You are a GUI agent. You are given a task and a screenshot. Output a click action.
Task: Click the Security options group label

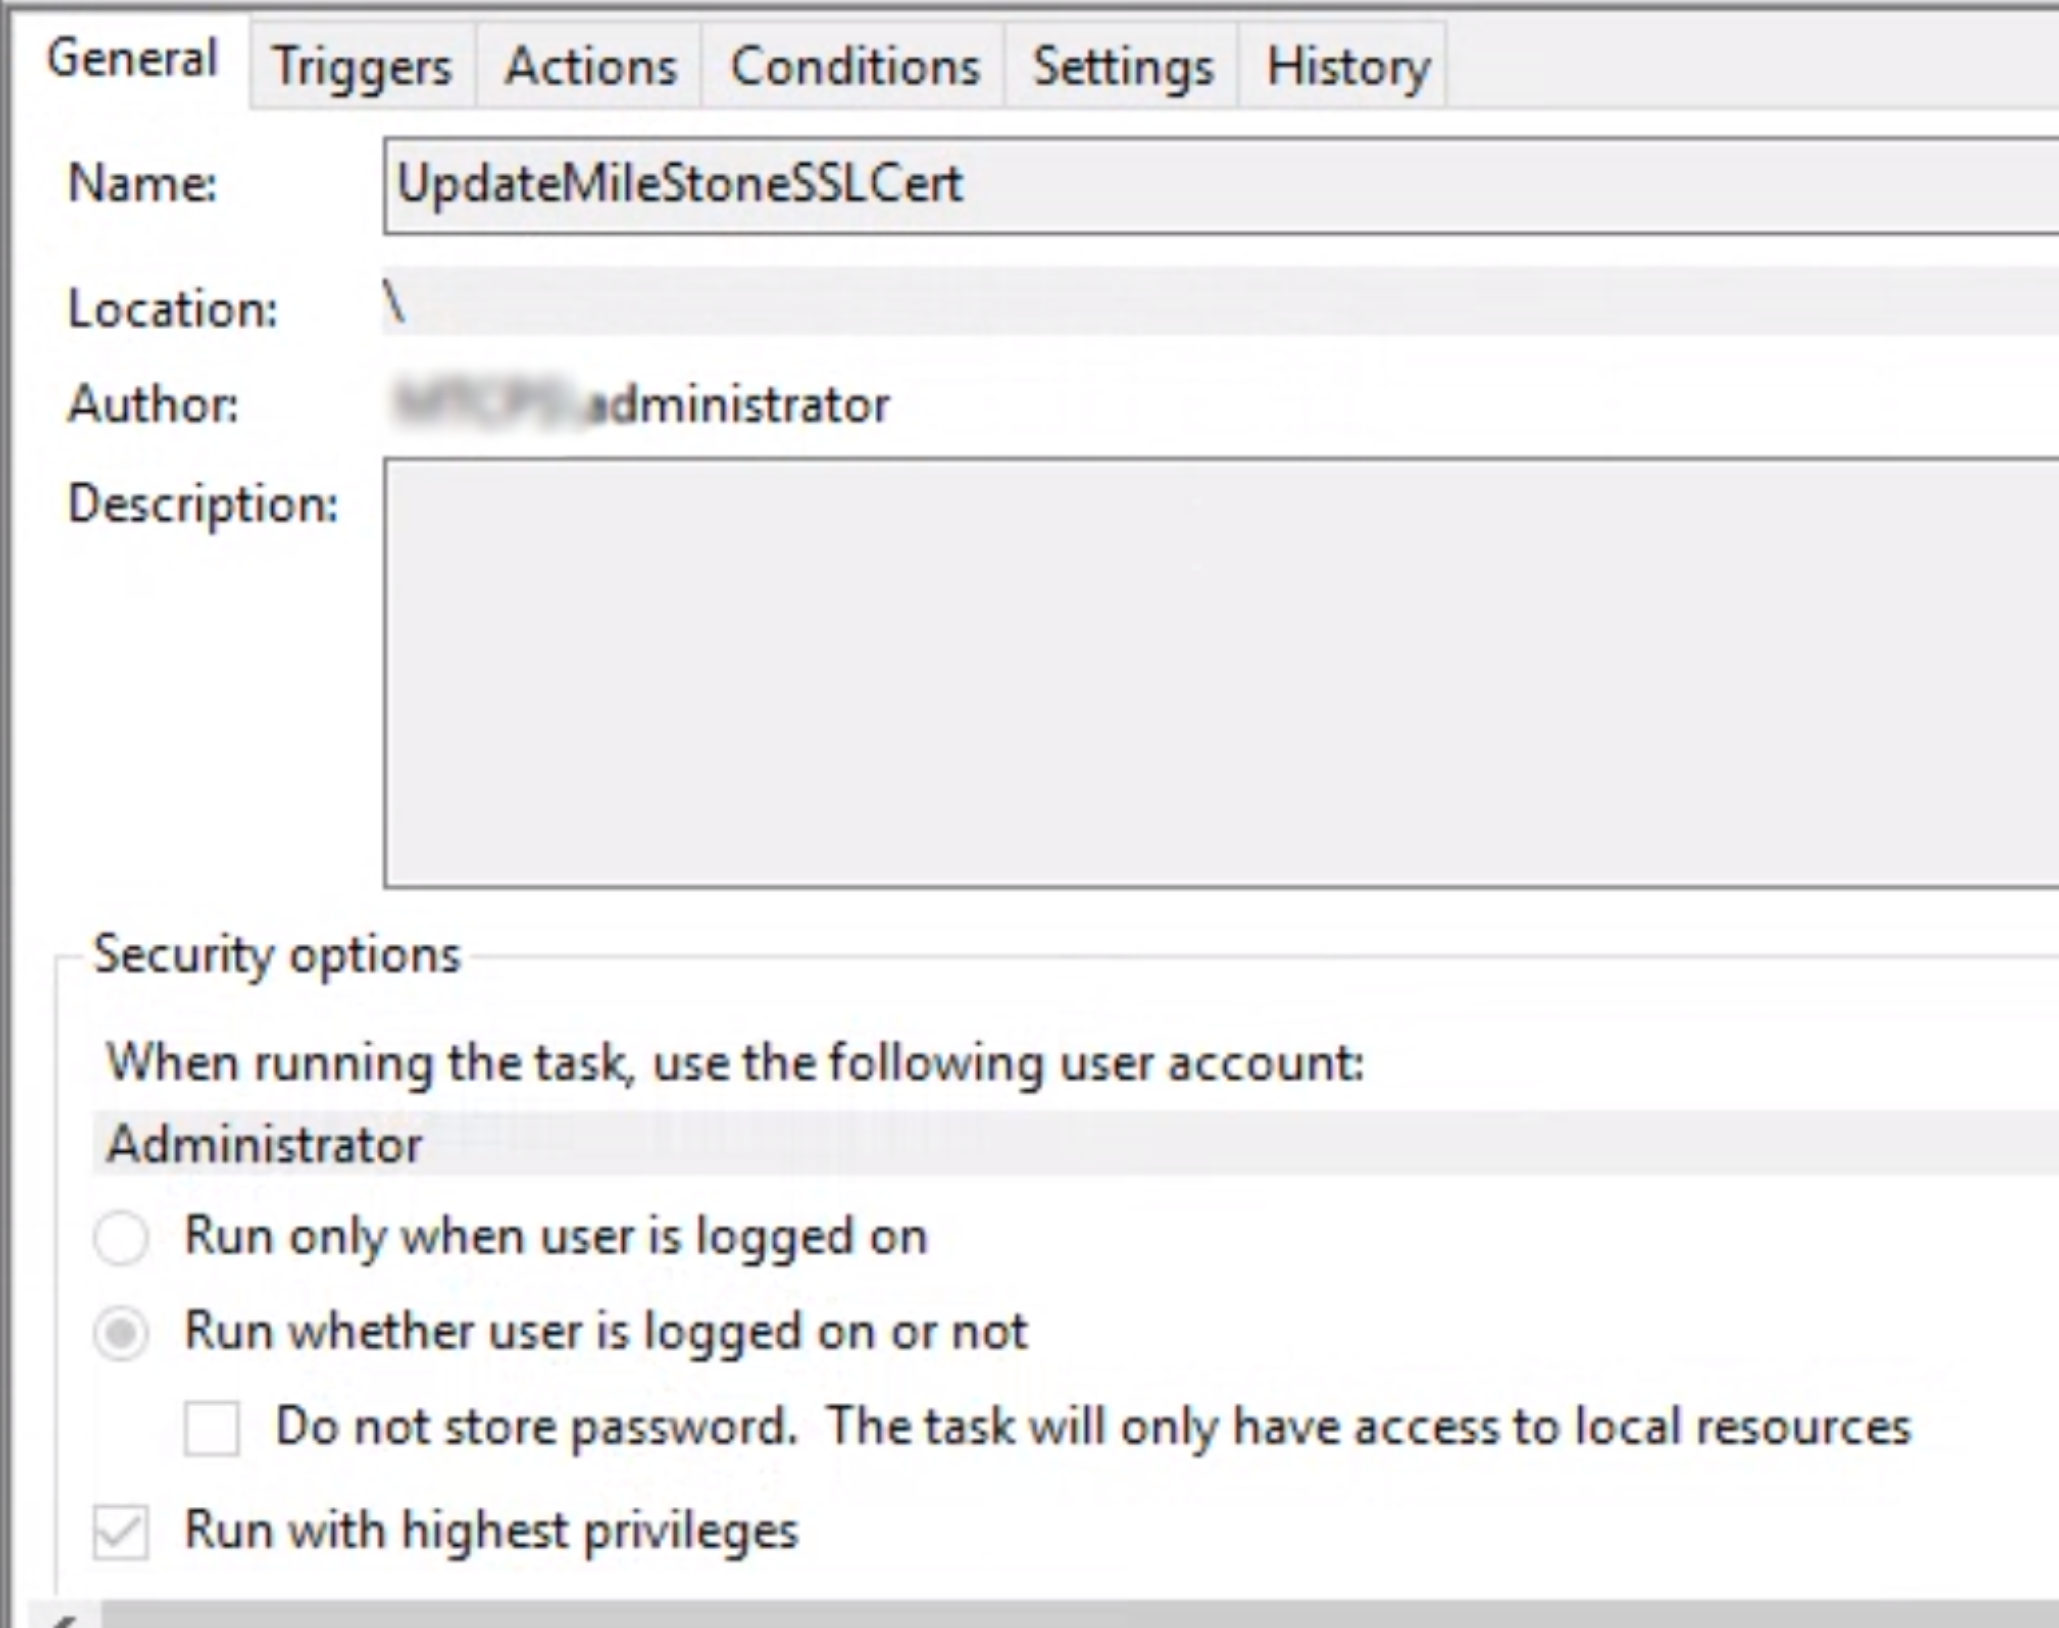point(276,955)
